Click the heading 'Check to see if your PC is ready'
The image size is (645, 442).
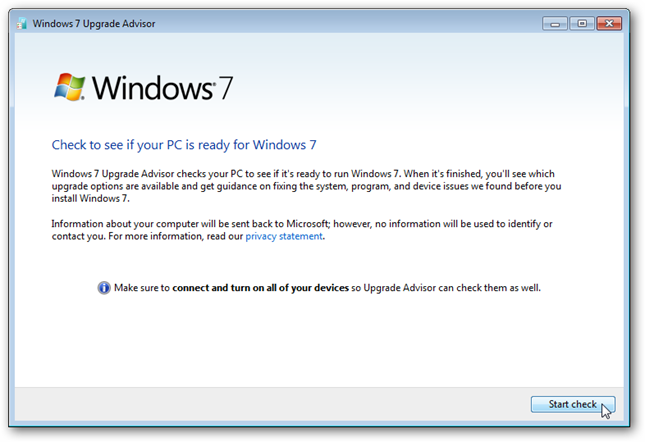click(x=184, y=145)
